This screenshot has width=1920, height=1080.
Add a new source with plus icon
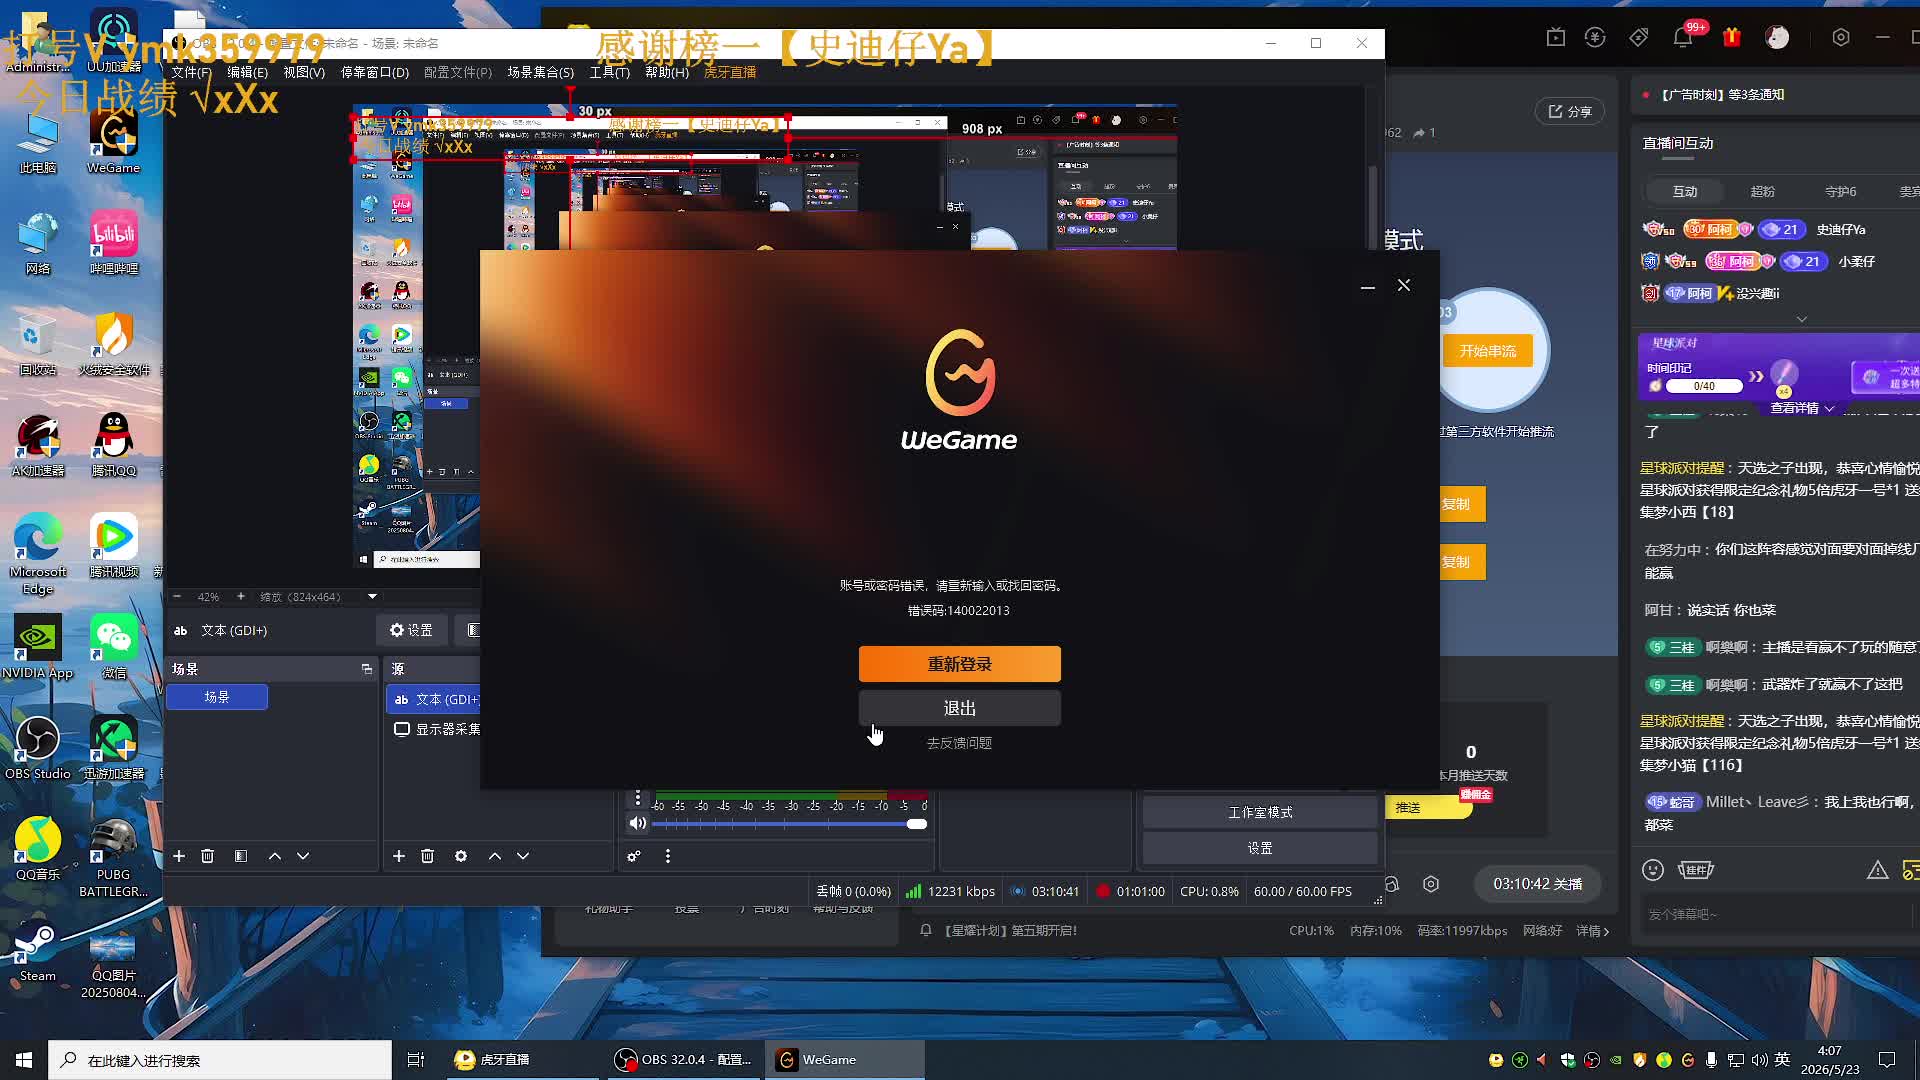[x=398, y=856]
